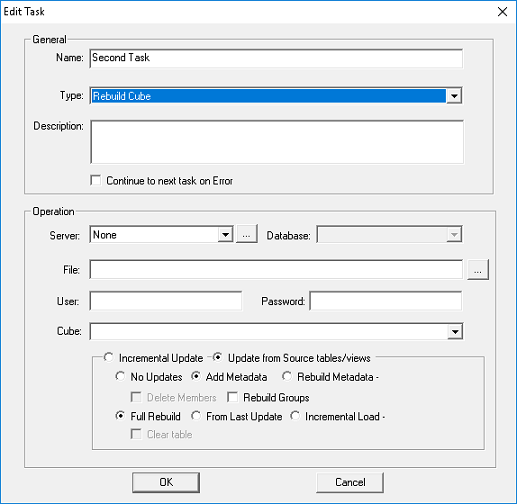Focus the Name field containing Second Task

[x=276, y=58]
